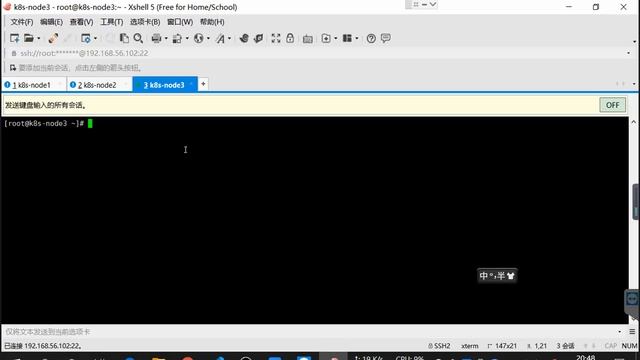Click the SSH2 status bar entry
The height and width of the screenshot is (360, 640).
point(439,346)
